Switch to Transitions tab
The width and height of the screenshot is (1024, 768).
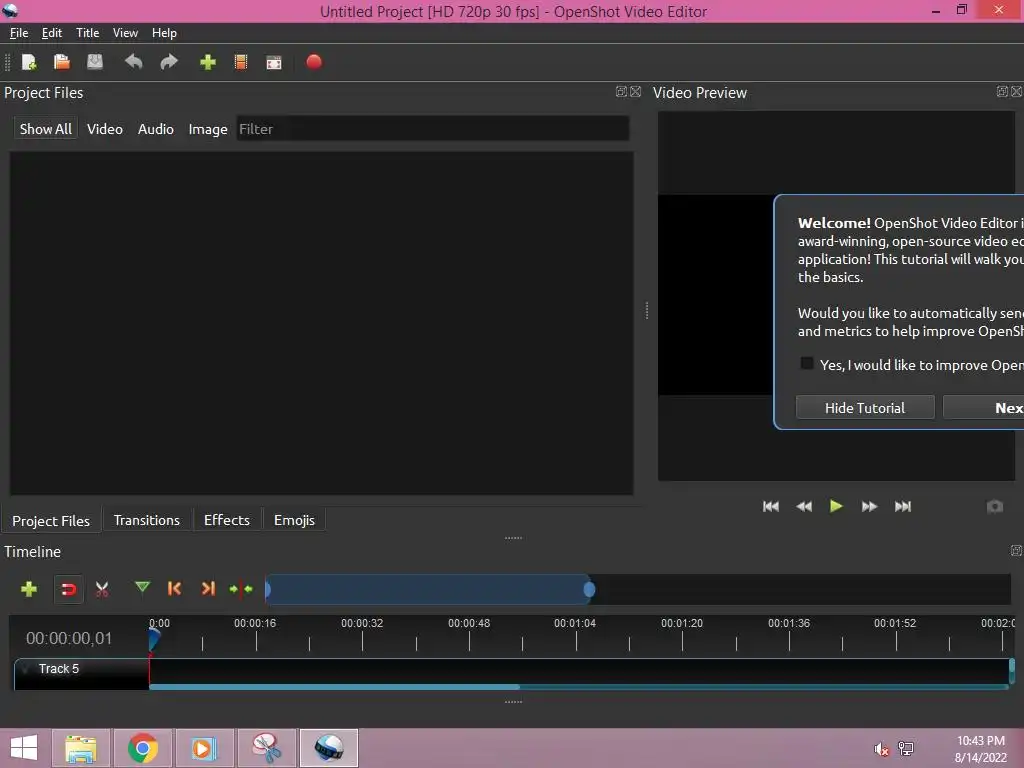[146, 520]
